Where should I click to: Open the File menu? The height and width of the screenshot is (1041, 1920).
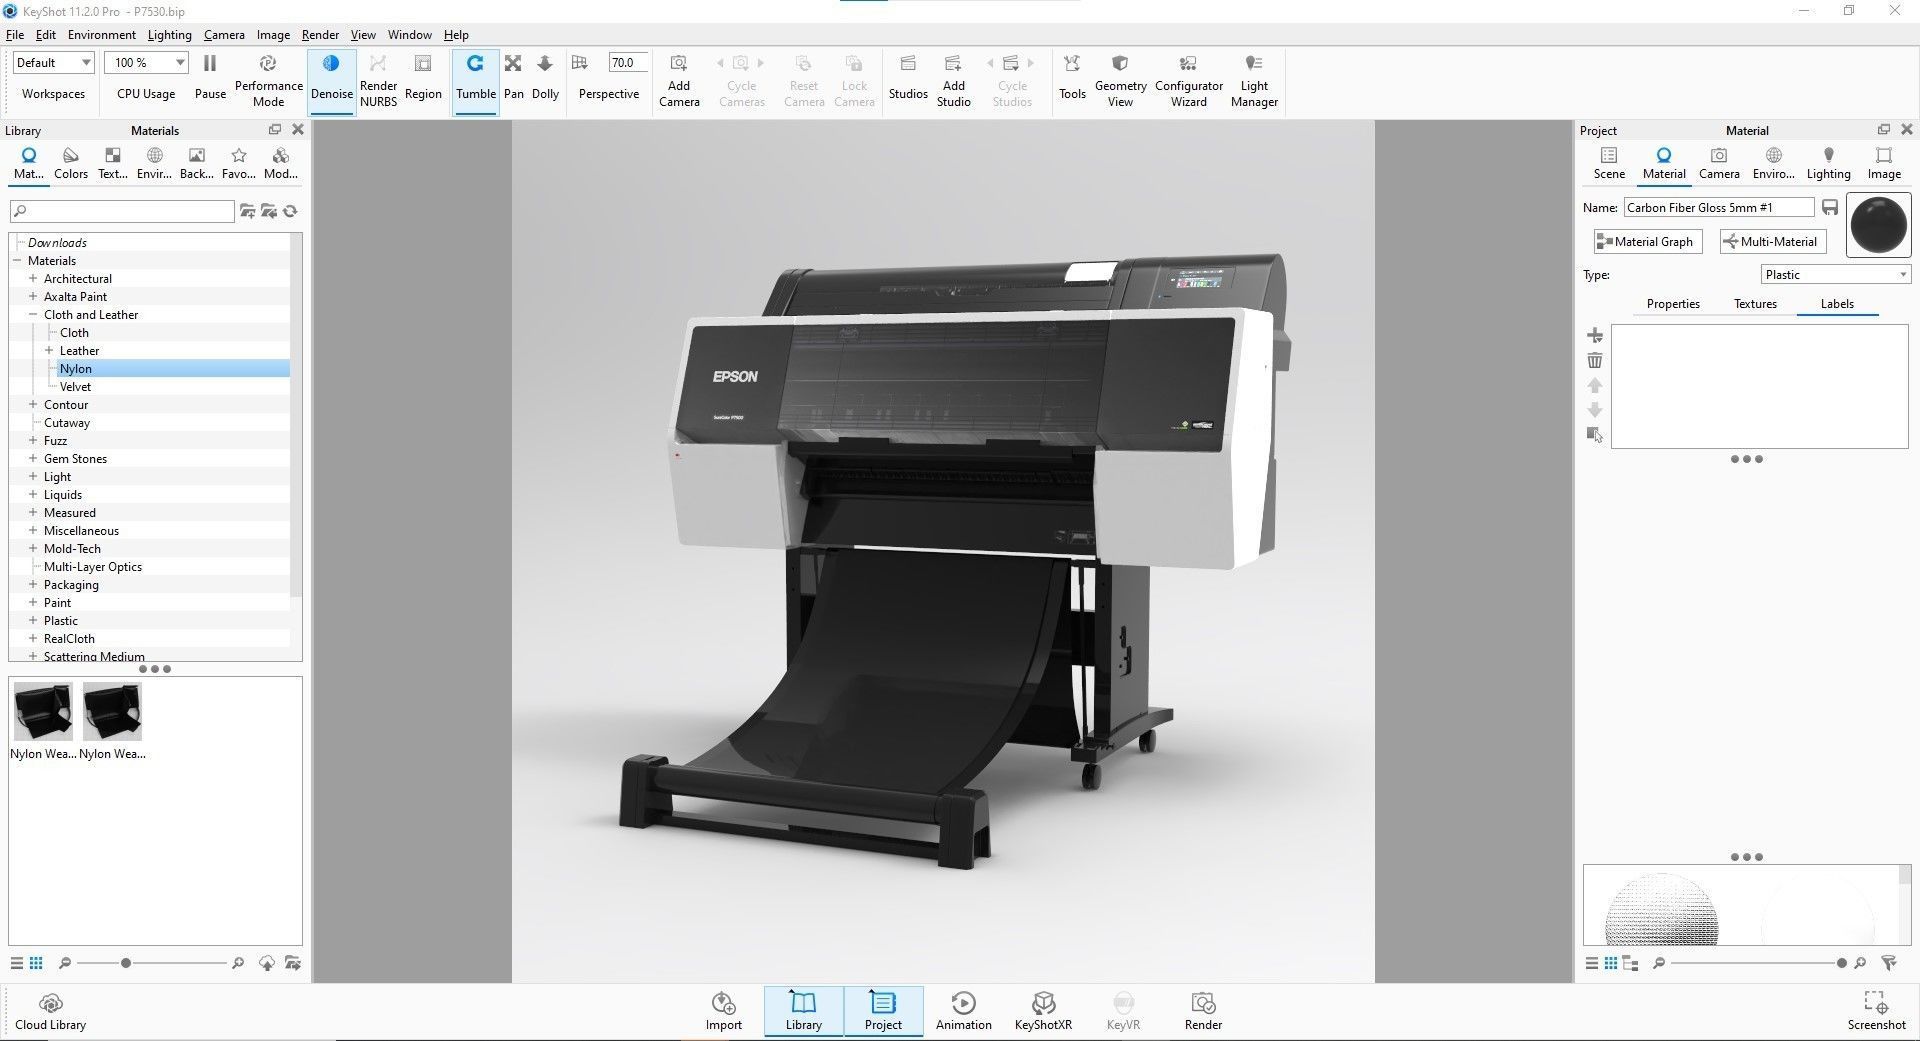[x=15, y=34]
